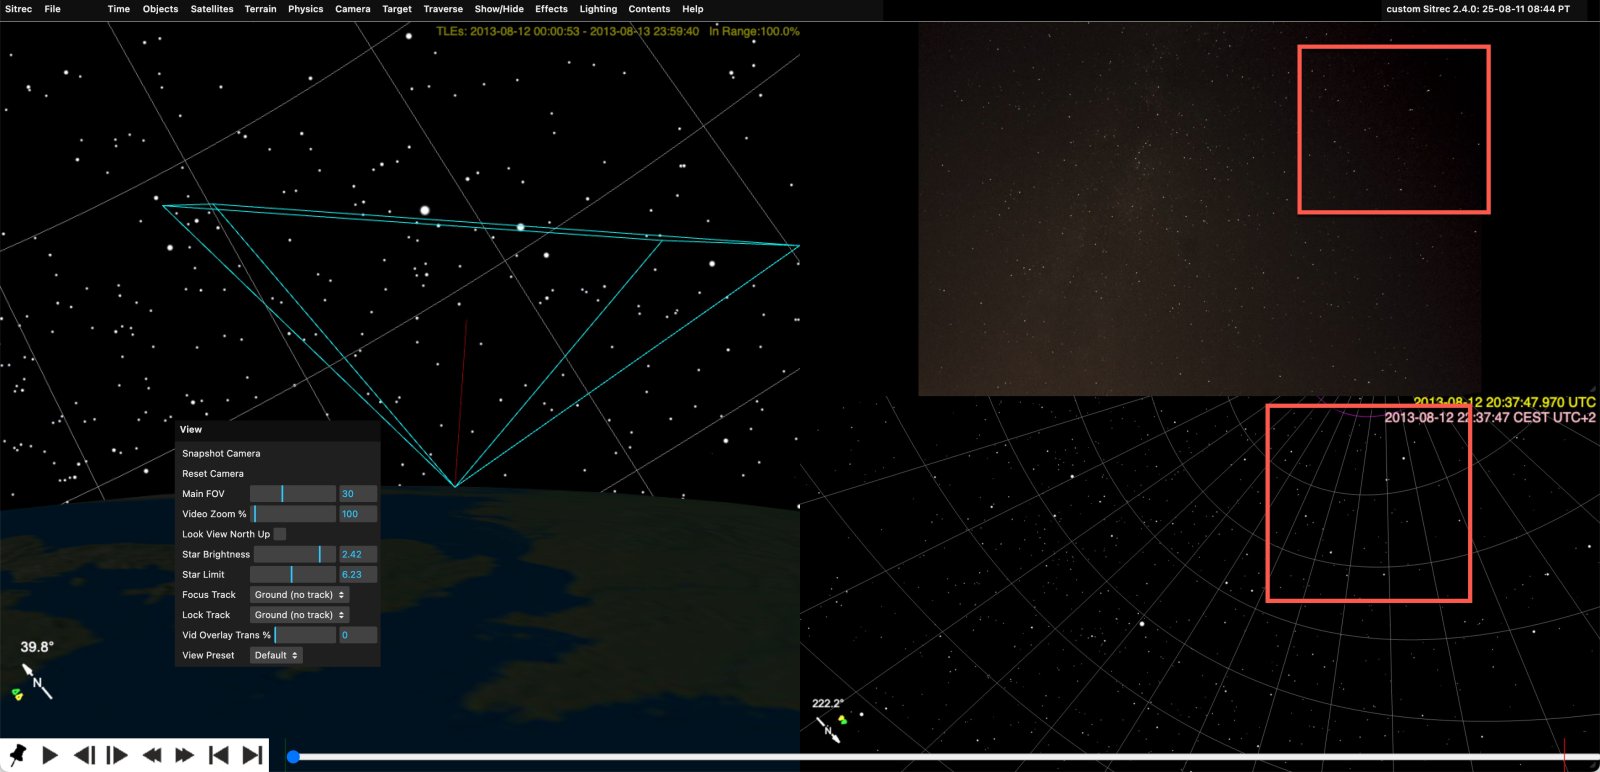Jump to the first frame
The width and height of the screenshot is (1600, 772).
[x=218, y=755]
